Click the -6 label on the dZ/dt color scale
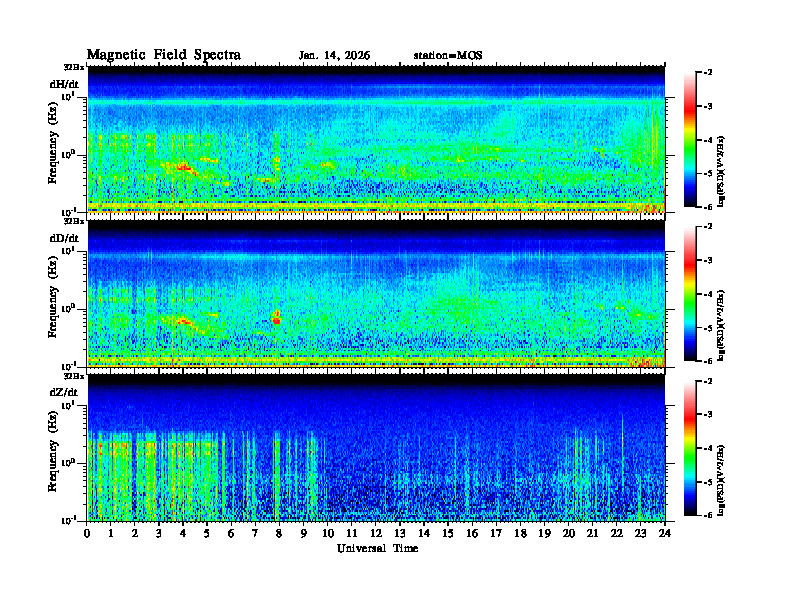 (707, 515)
